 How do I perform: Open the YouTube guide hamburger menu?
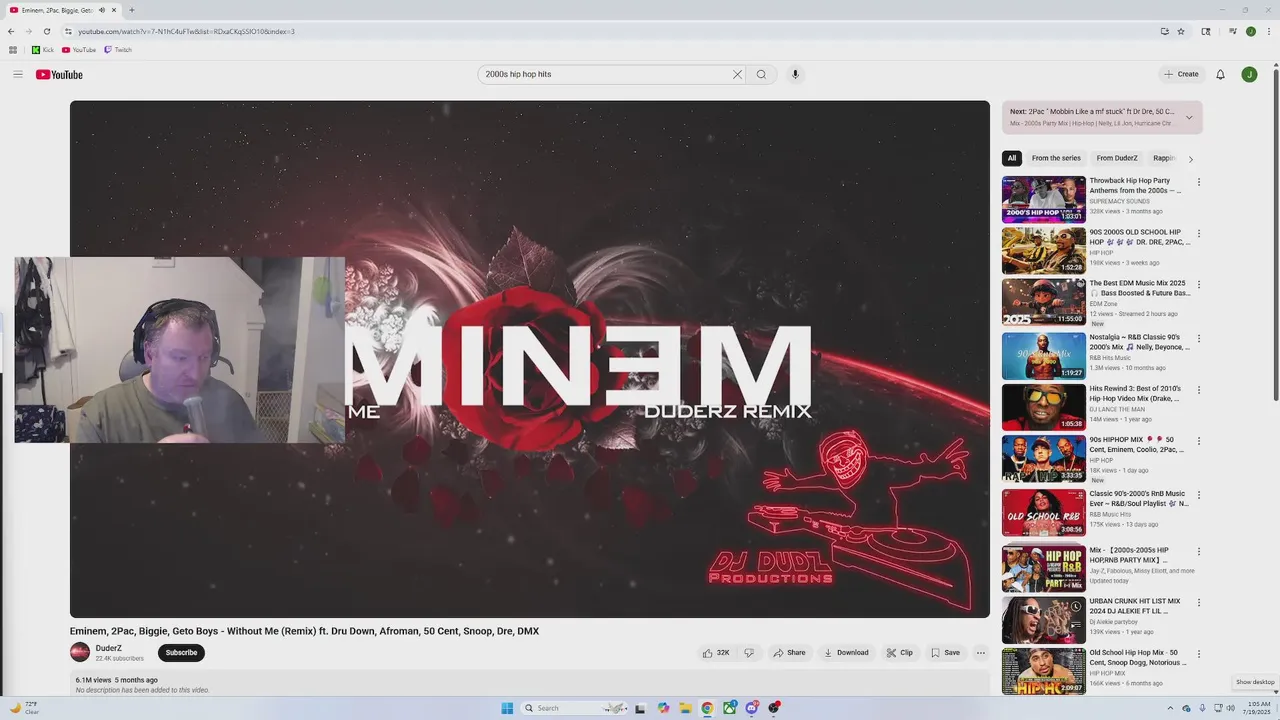[x=17, y=74]
